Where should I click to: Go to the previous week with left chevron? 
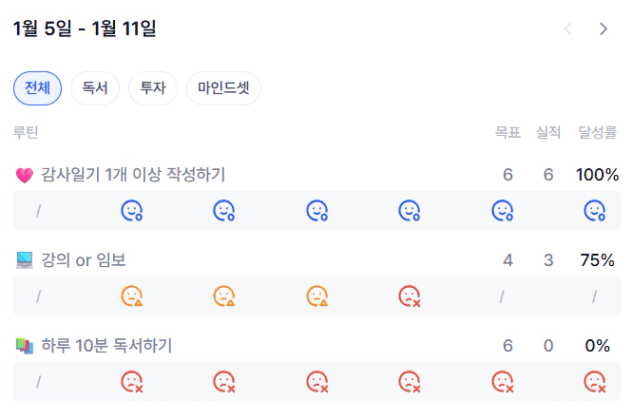click(x=569, y=29)
